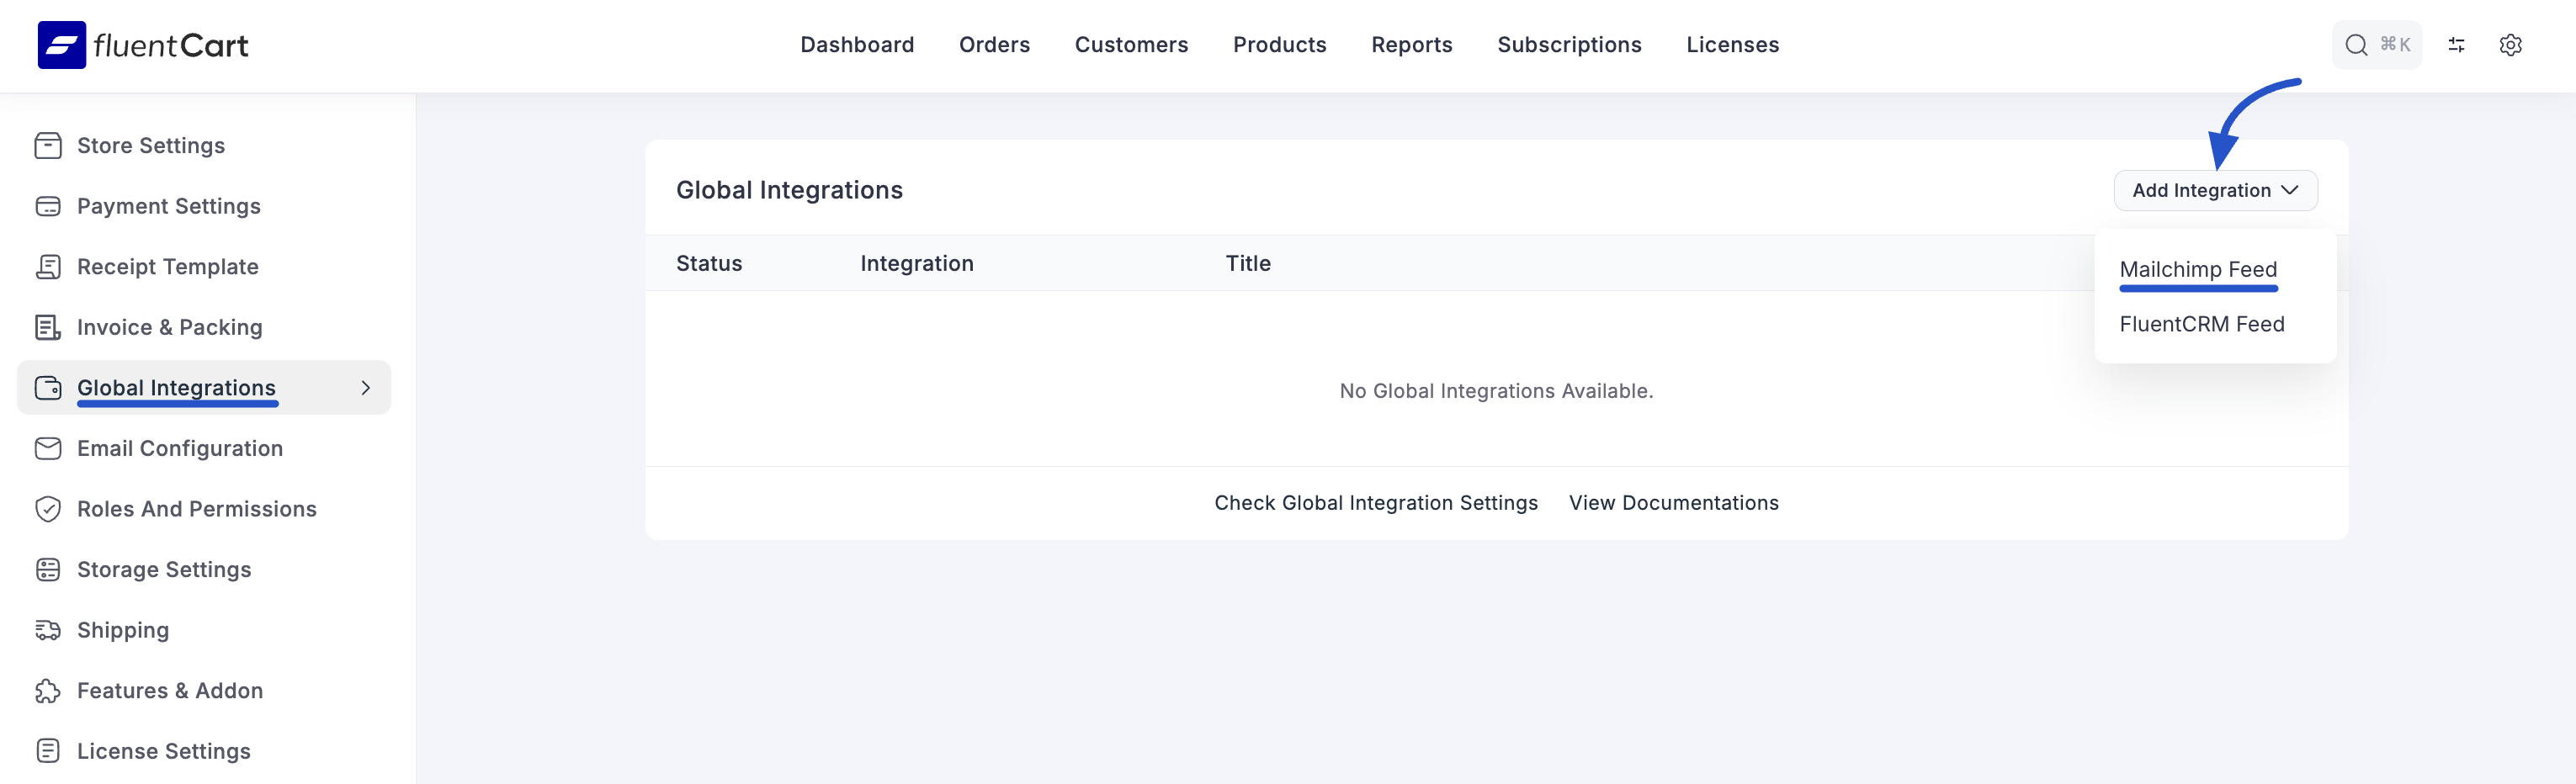
Task: Click the FluentCart logo icon
Action: (62, 45)
